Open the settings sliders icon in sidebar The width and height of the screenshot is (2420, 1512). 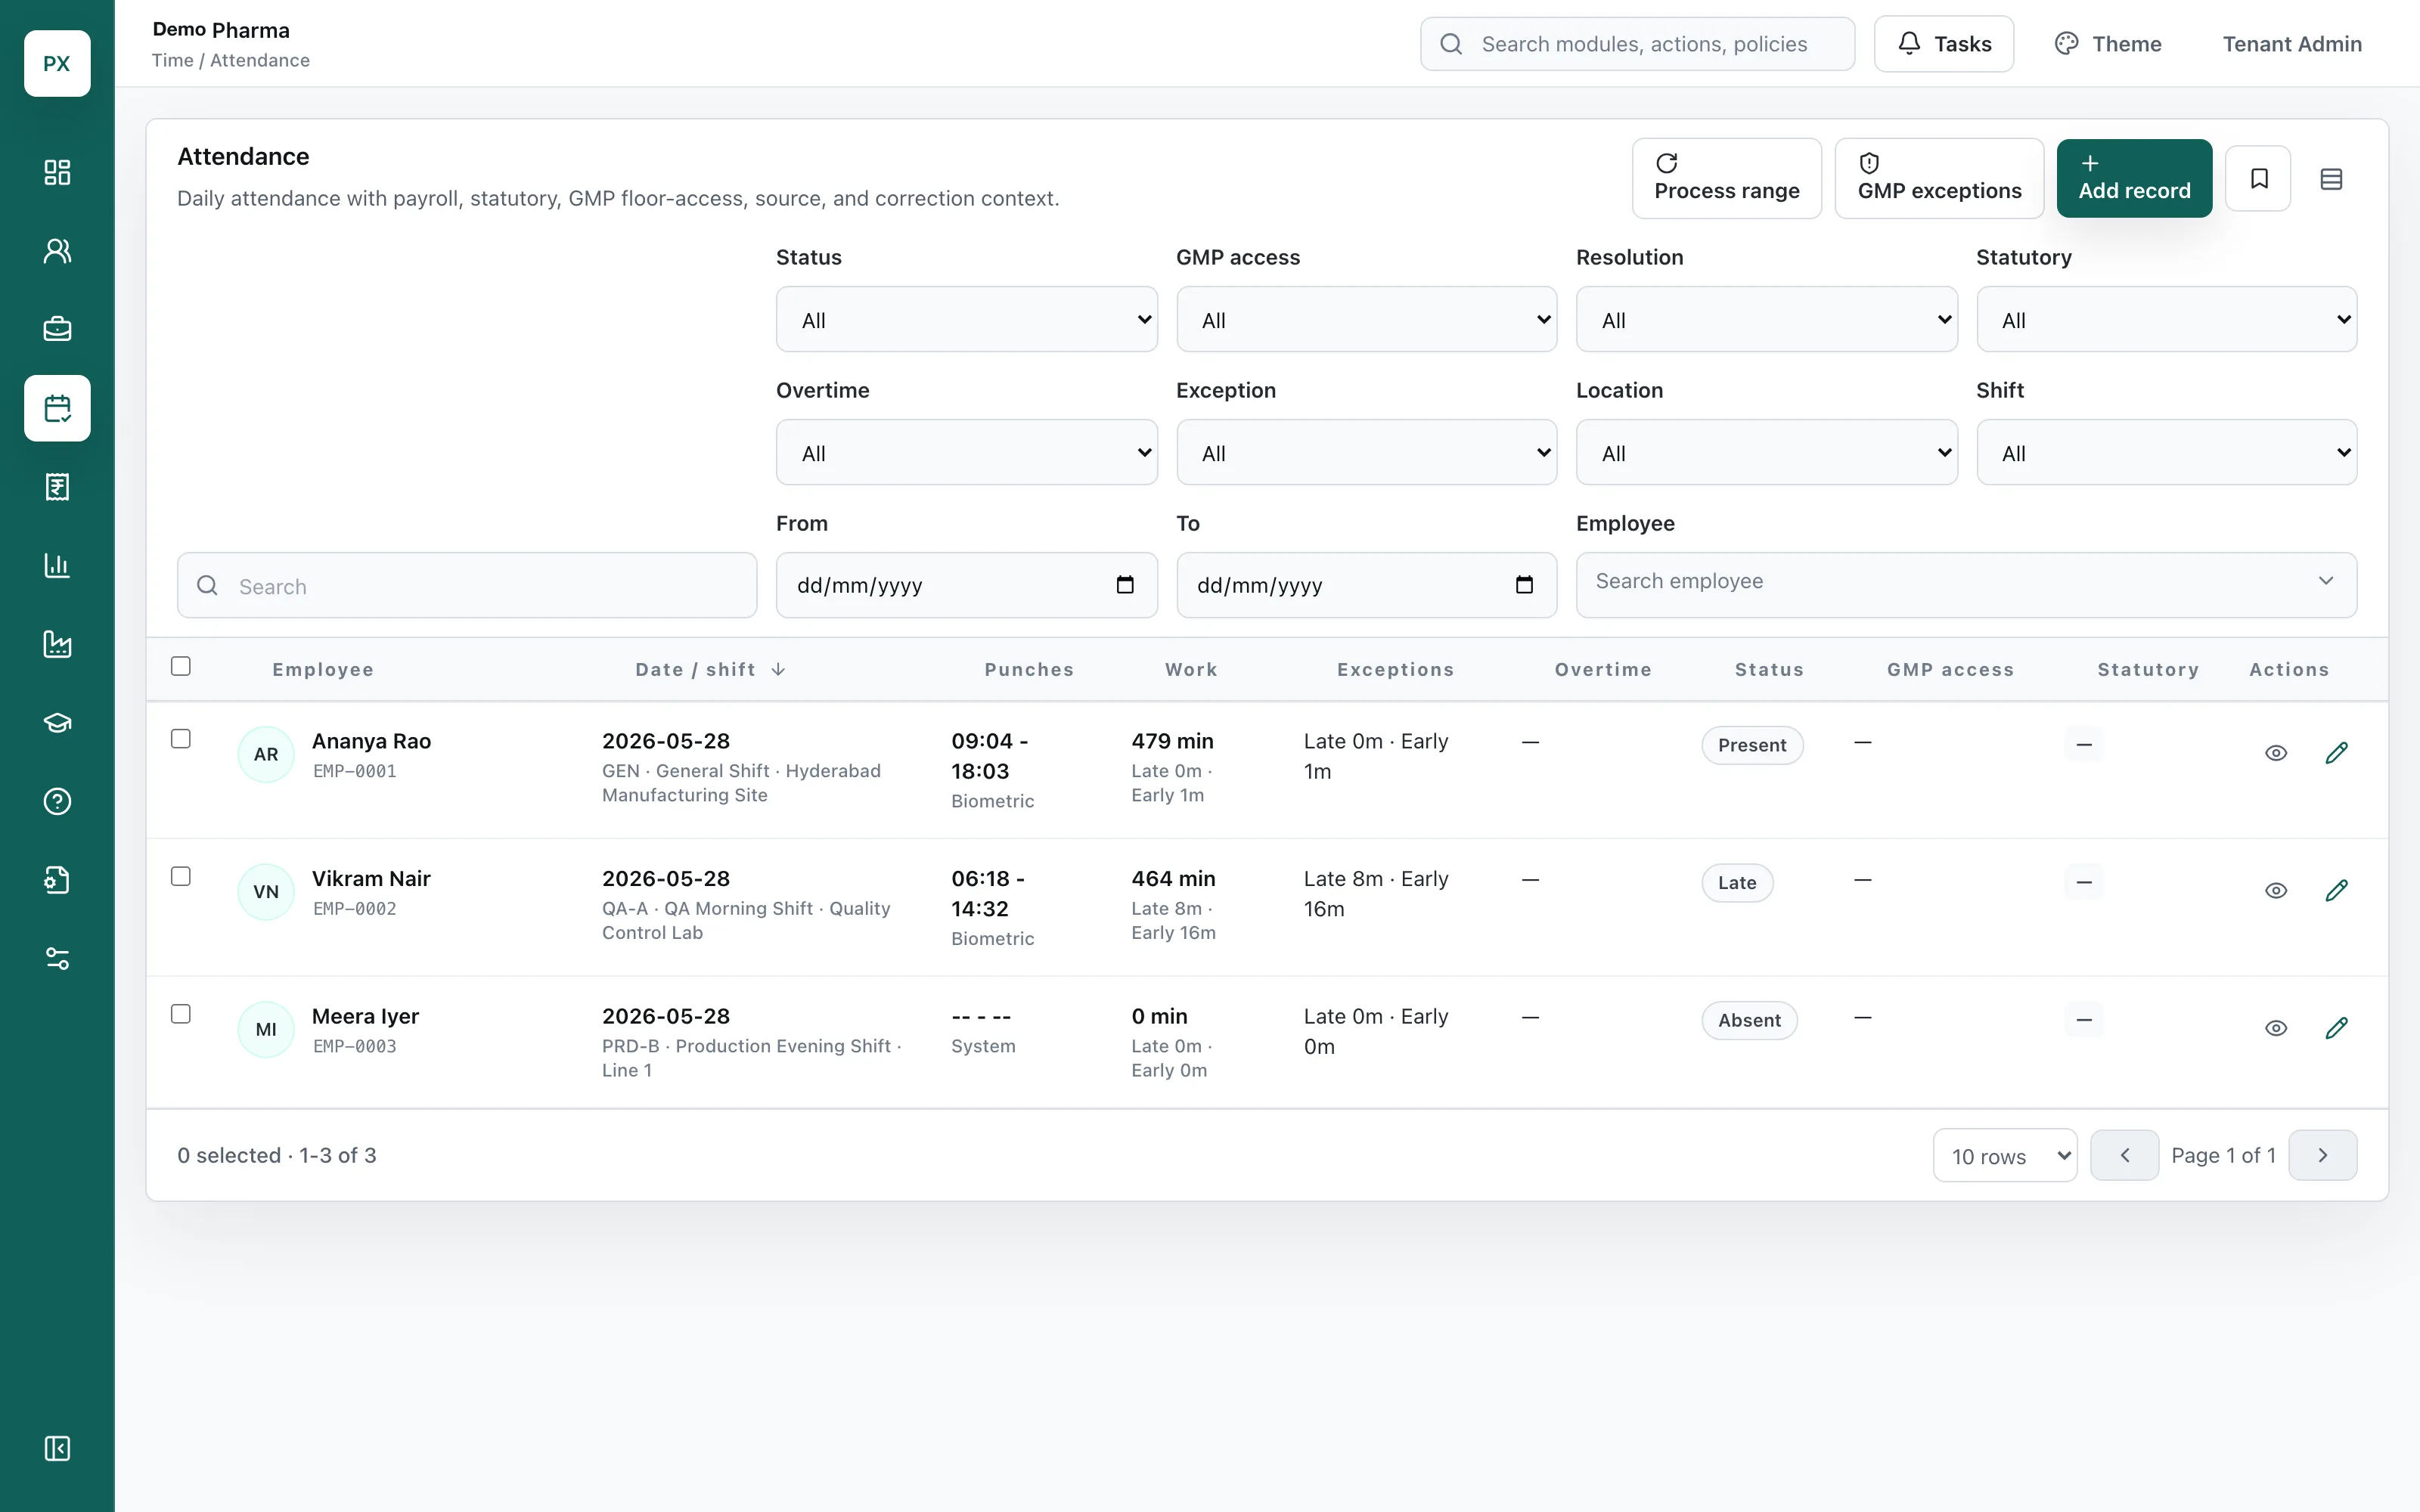coord(57,959)
